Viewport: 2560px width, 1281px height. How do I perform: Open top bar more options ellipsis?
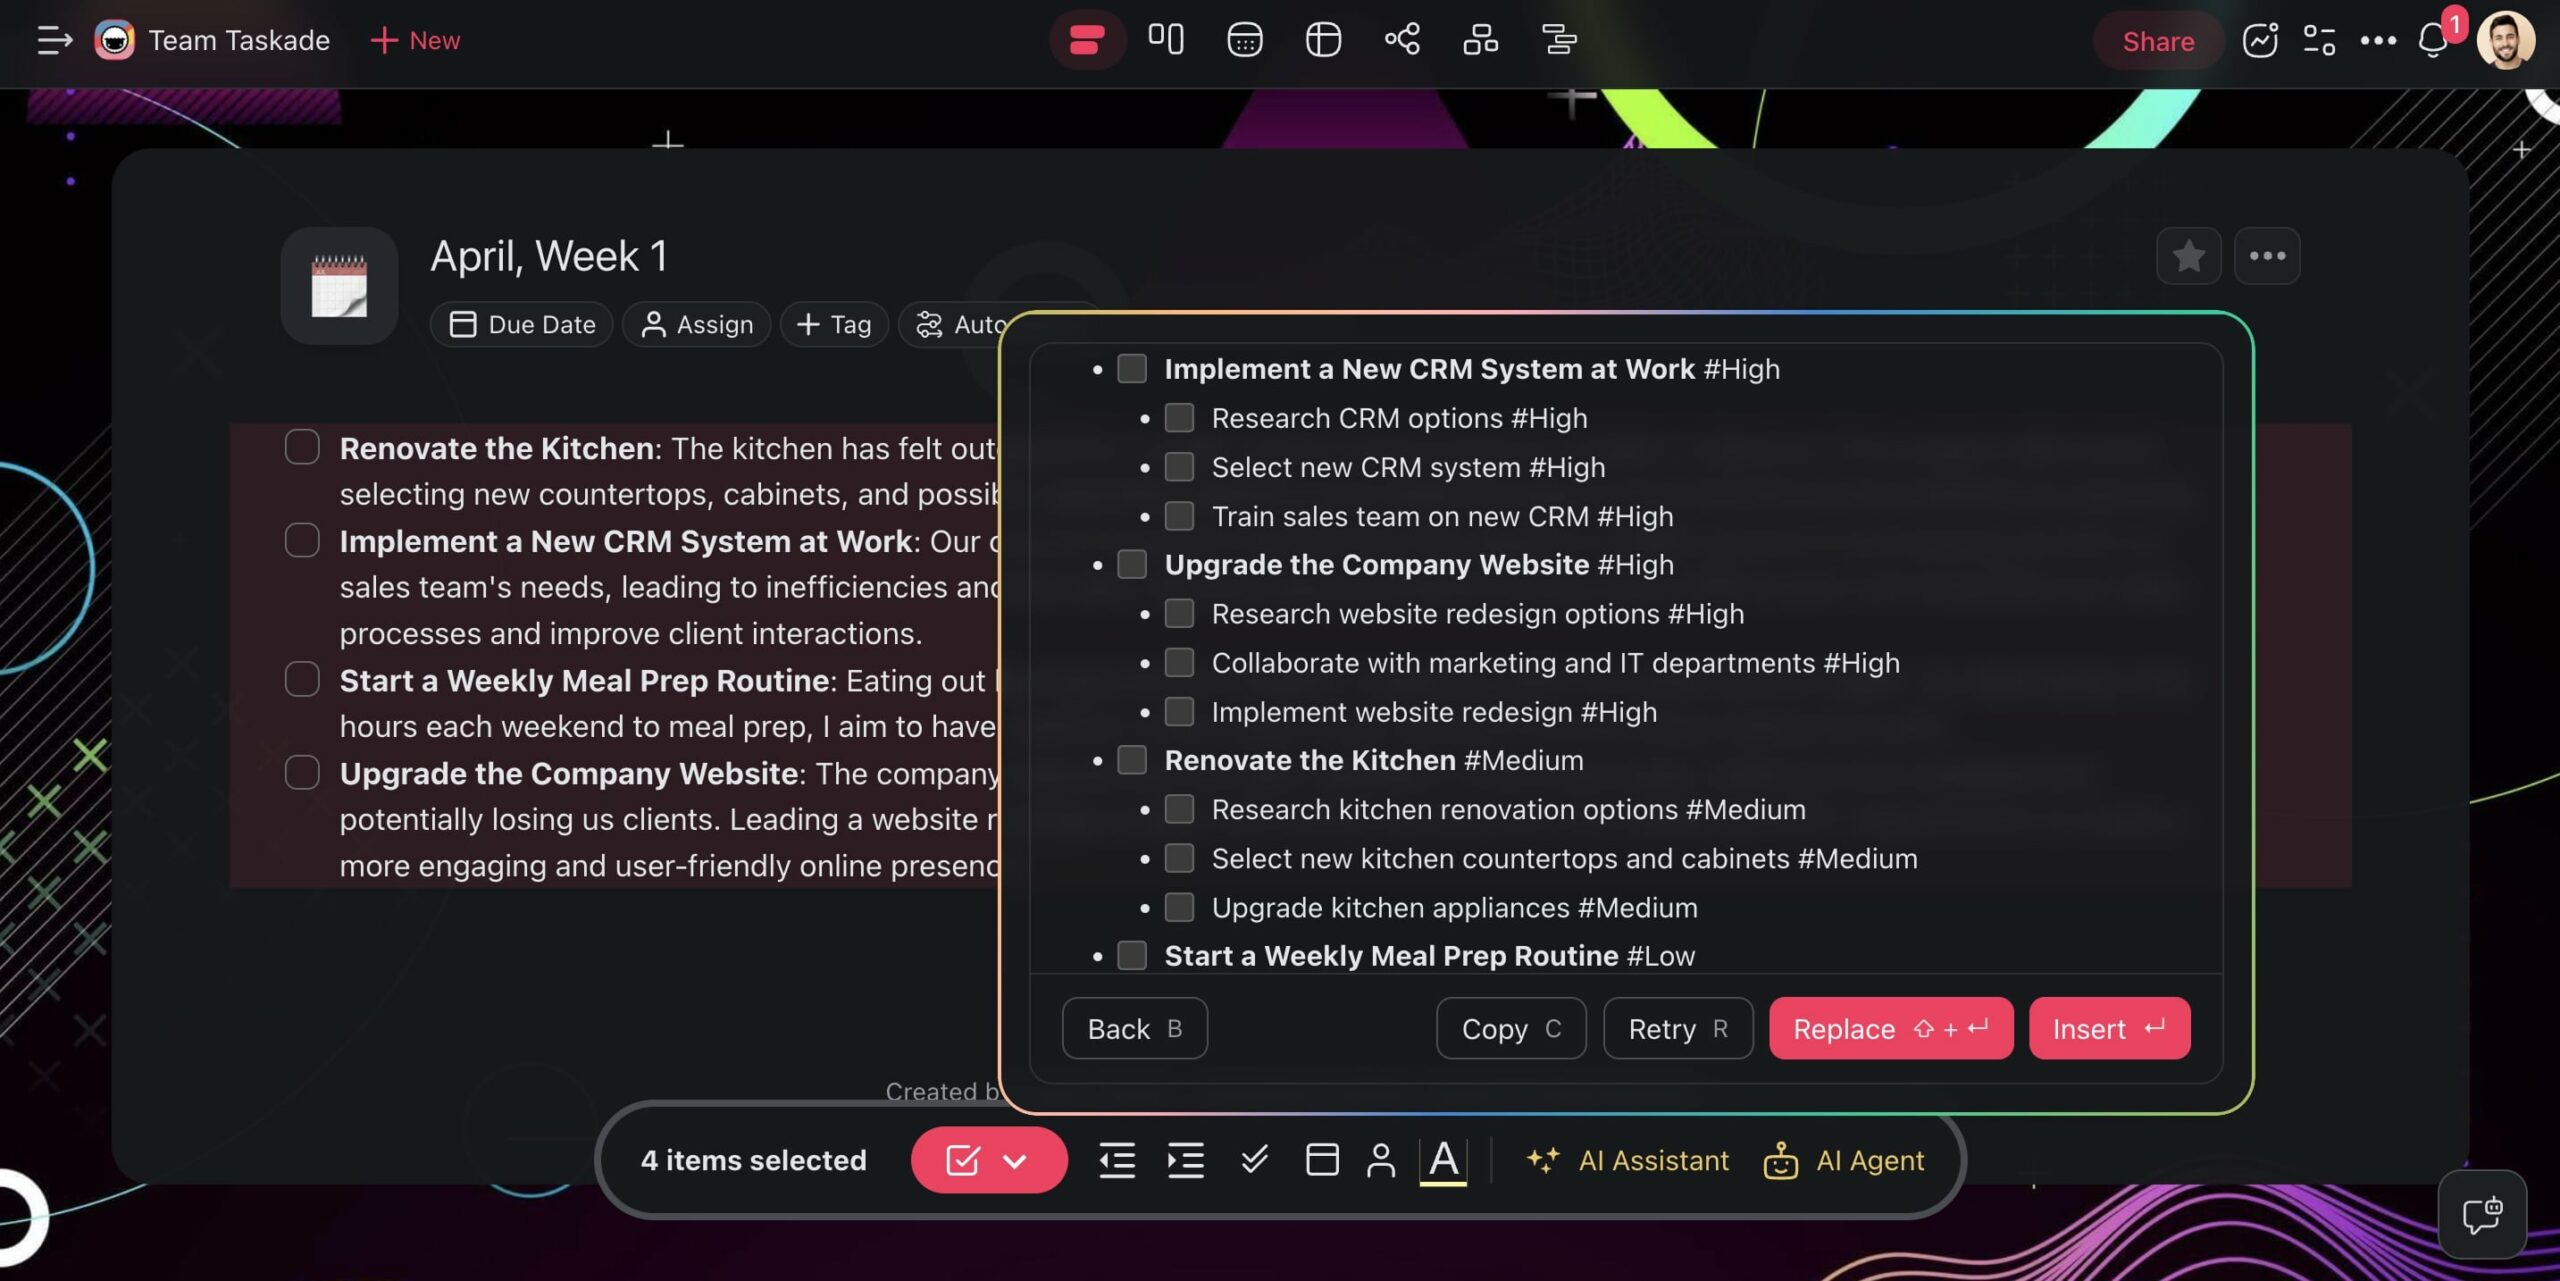click(2378, 41)
